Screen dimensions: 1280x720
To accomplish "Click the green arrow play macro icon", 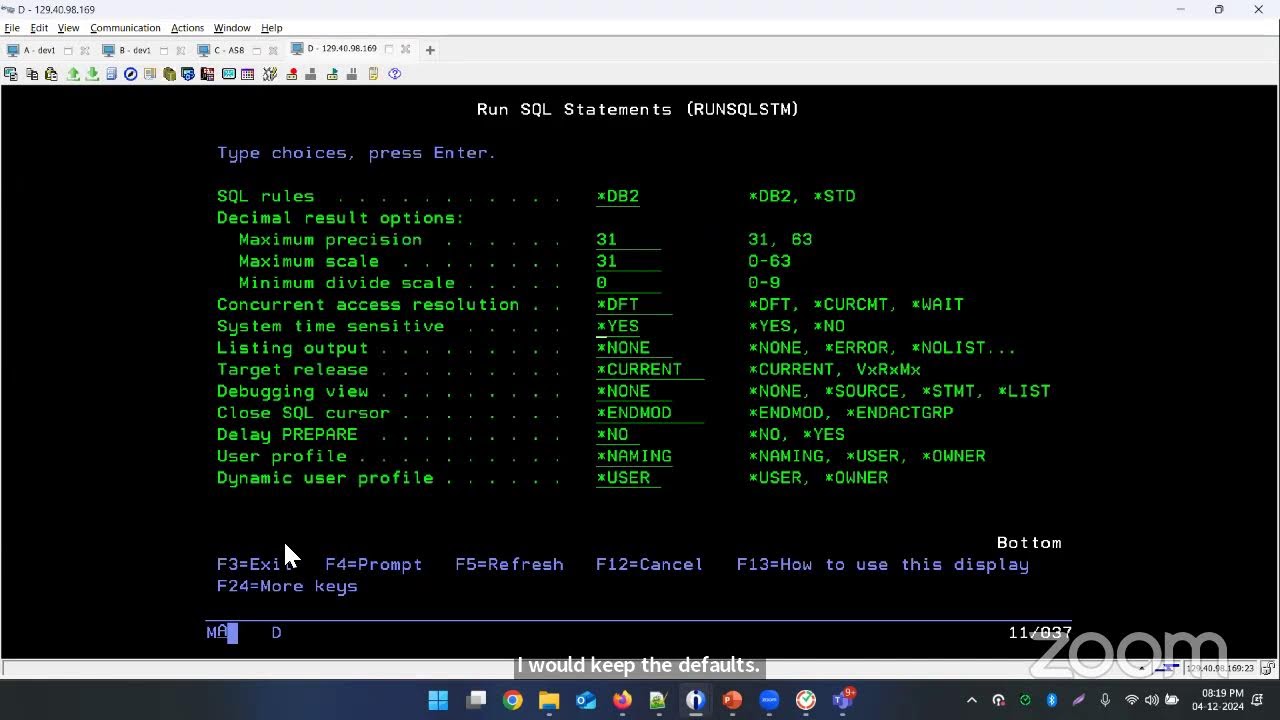I will point(332,74).
